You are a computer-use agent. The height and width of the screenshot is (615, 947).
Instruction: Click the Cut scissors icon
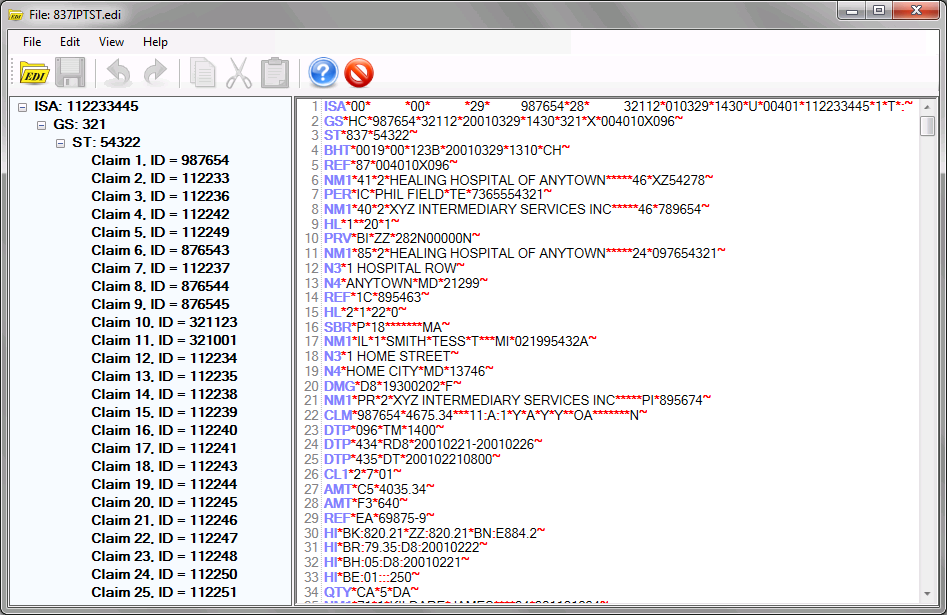(238, 73)
